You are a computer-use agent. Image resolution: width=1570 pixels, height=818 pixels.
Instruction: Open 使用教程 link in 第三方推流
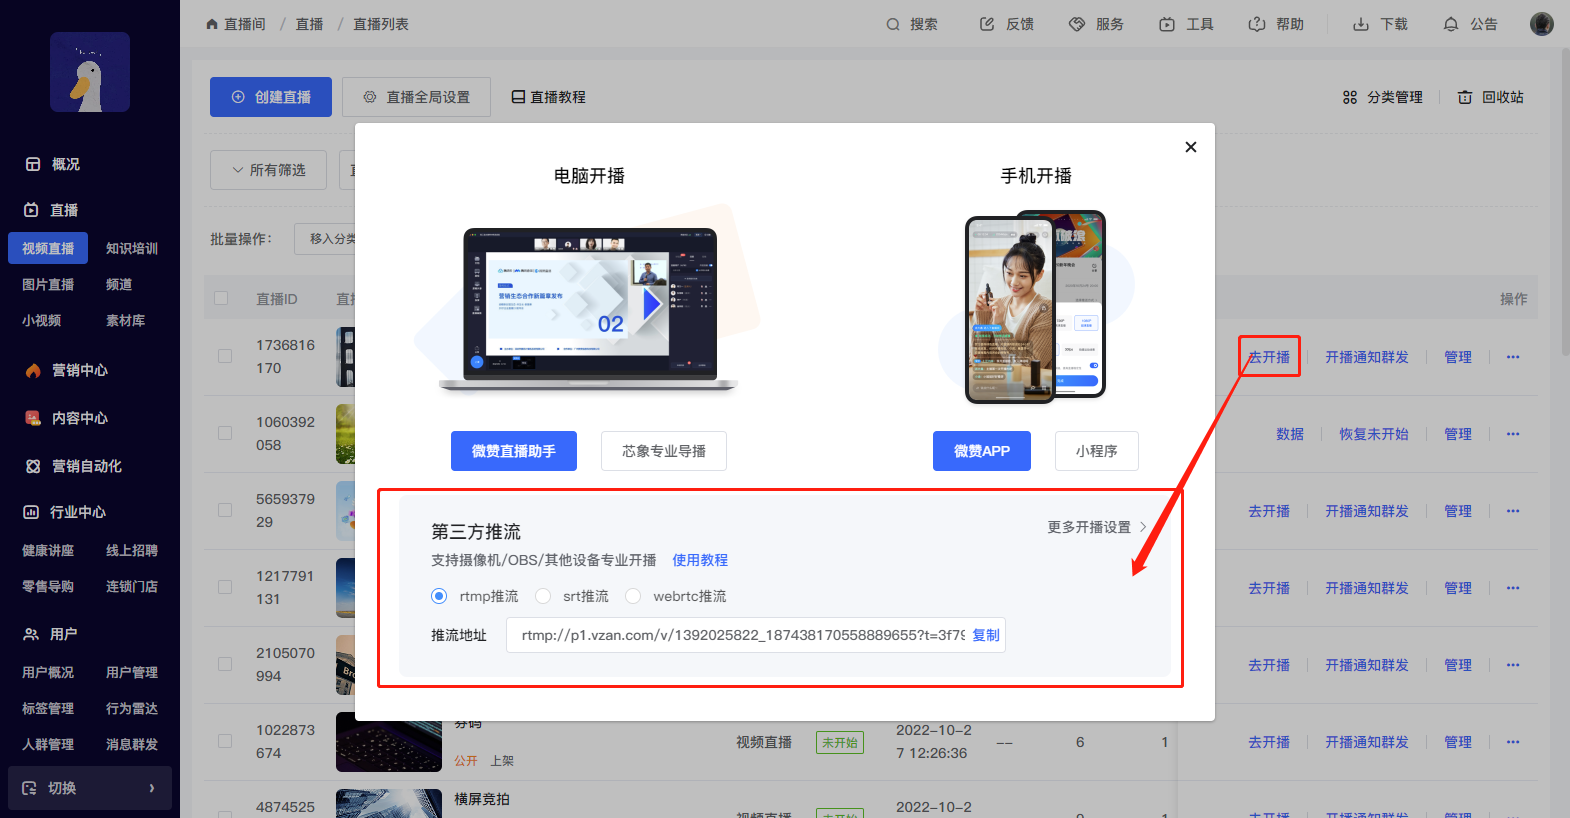tap(700, 560)
